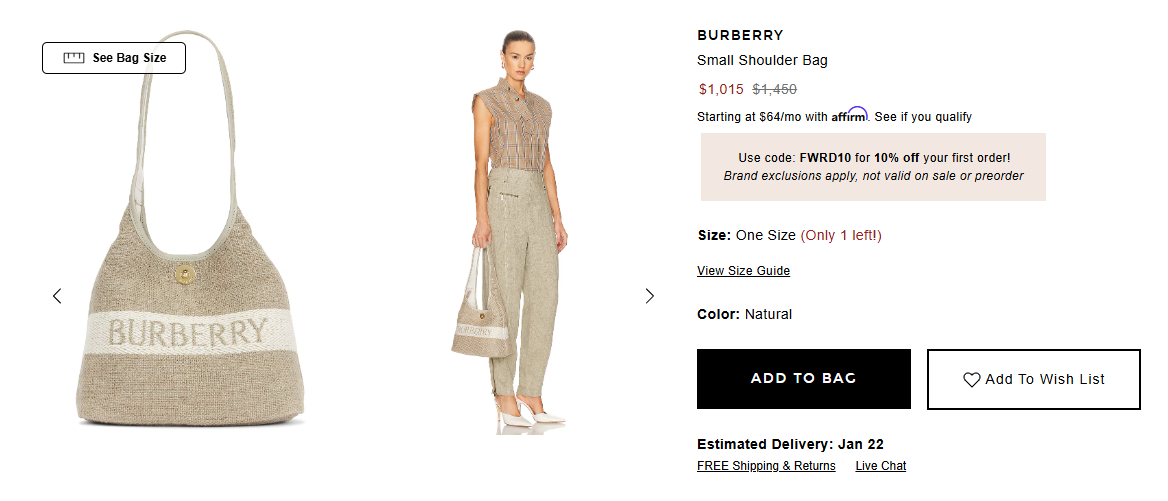Click the Small Shoulder Bag title
Image resolution: width=1168 pixels, height=501 pixels.
point(762,60)
